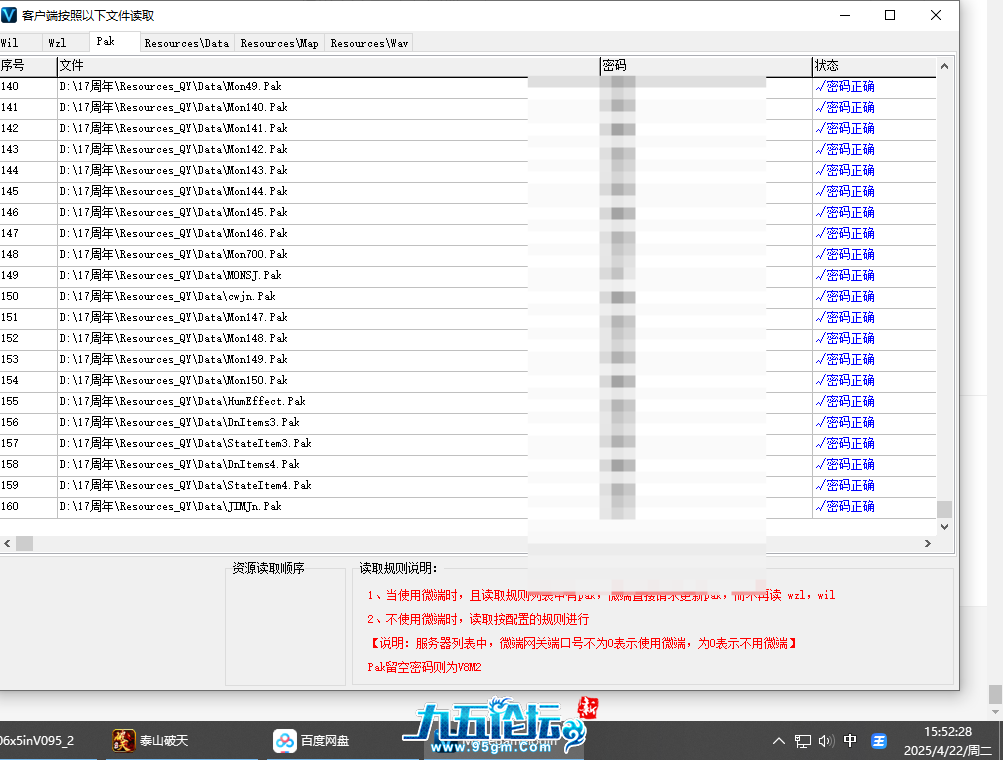
Task: Open the Resources\Map tab
Action: point(279,43)
